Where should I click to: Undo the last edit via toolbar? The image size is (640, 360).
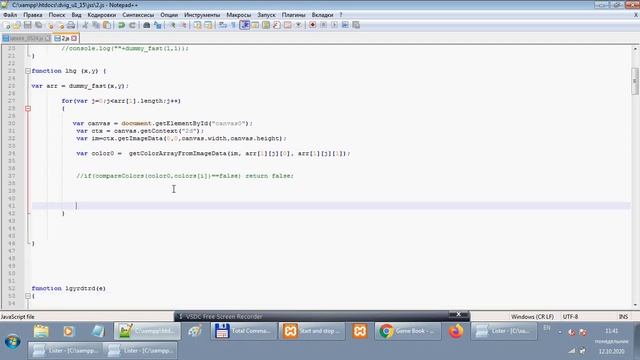coord(121,25)
